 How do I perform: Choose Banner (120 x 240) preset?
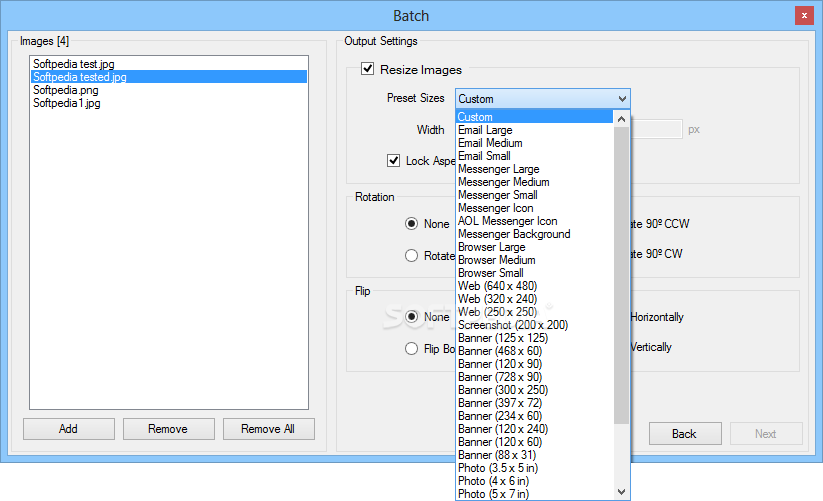coord(534,429)
